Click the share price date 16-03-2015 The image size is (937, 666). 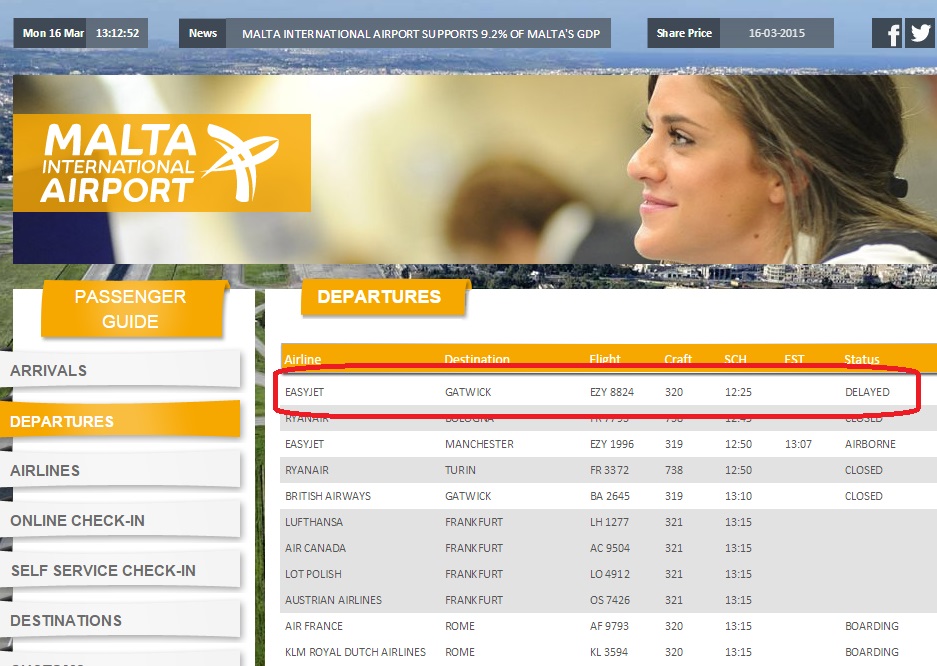coord(777,33)
